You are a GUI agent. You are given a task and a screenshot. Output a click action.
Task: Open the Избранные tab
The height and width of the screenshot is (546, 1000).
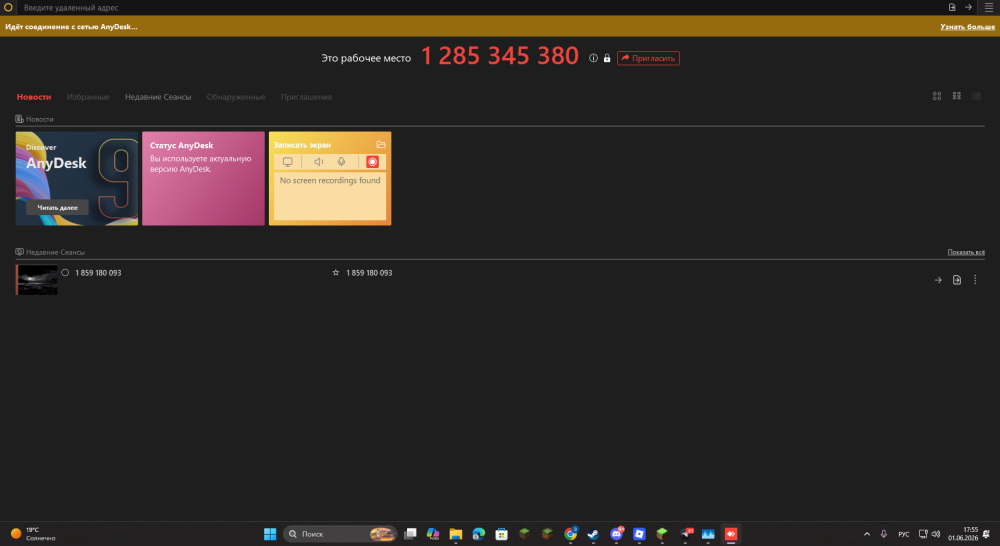pyautogui.click(x=88, y=97)
